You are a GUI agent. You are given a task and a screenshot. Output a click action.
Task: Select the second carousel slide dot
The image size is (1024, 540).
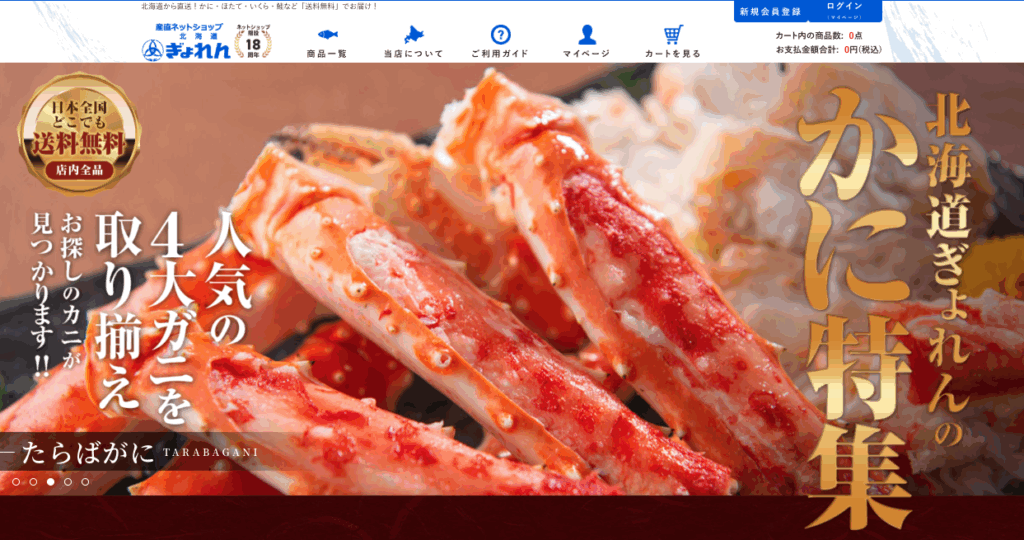33,482
